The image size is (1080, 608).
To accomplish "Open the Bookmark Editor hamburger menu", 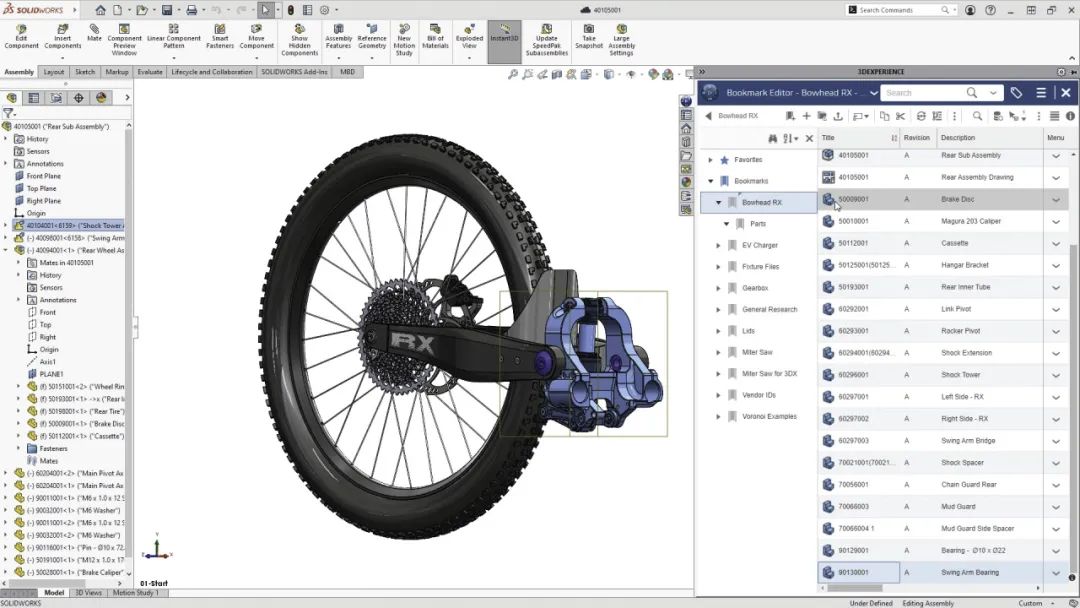I will (x=1041, y=92).
